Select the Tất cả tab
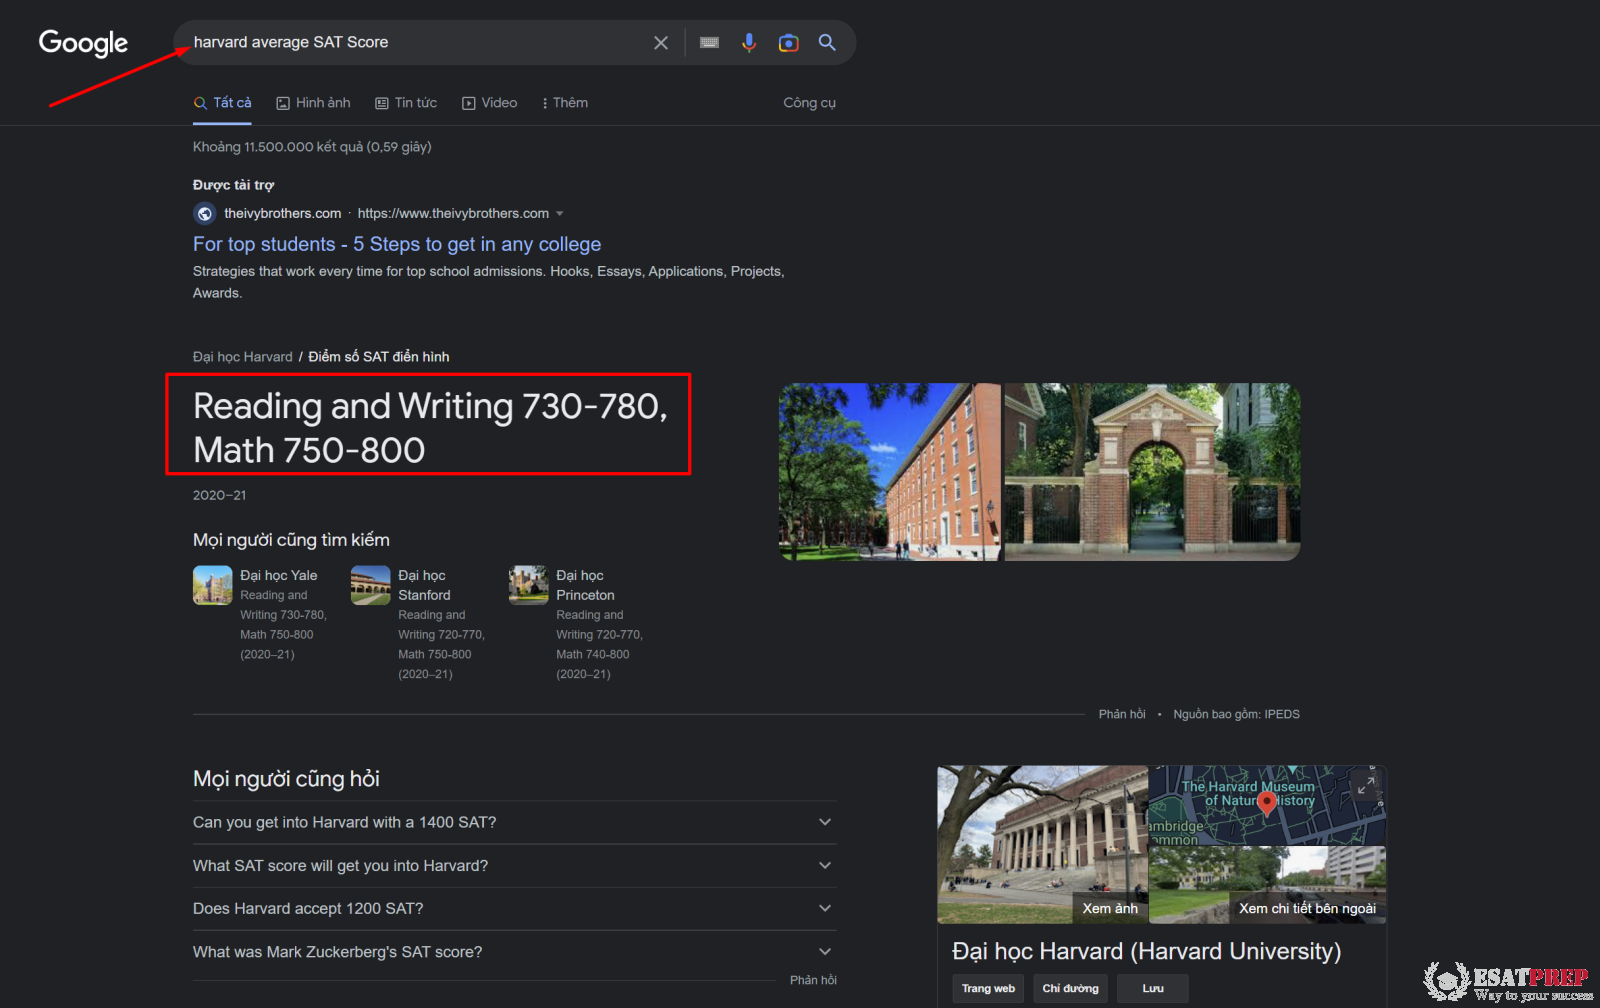1600x1008 pixels. click(223, 103)
